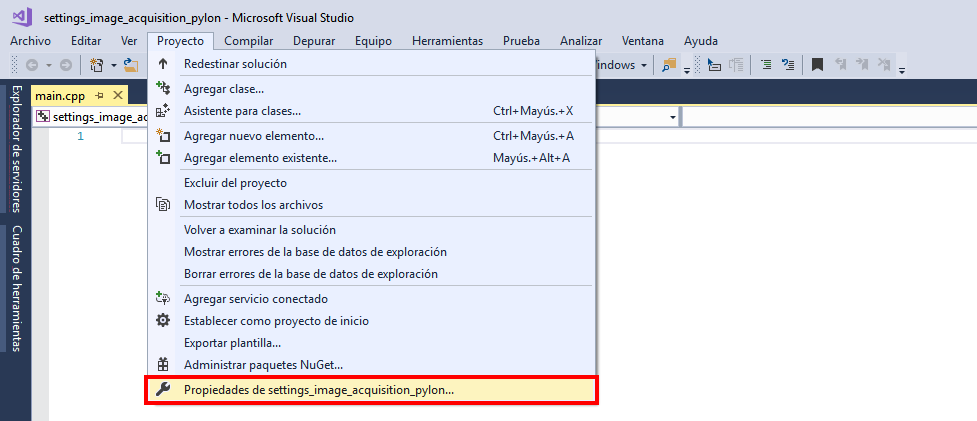Open the Compilar menu

(249, 41)
